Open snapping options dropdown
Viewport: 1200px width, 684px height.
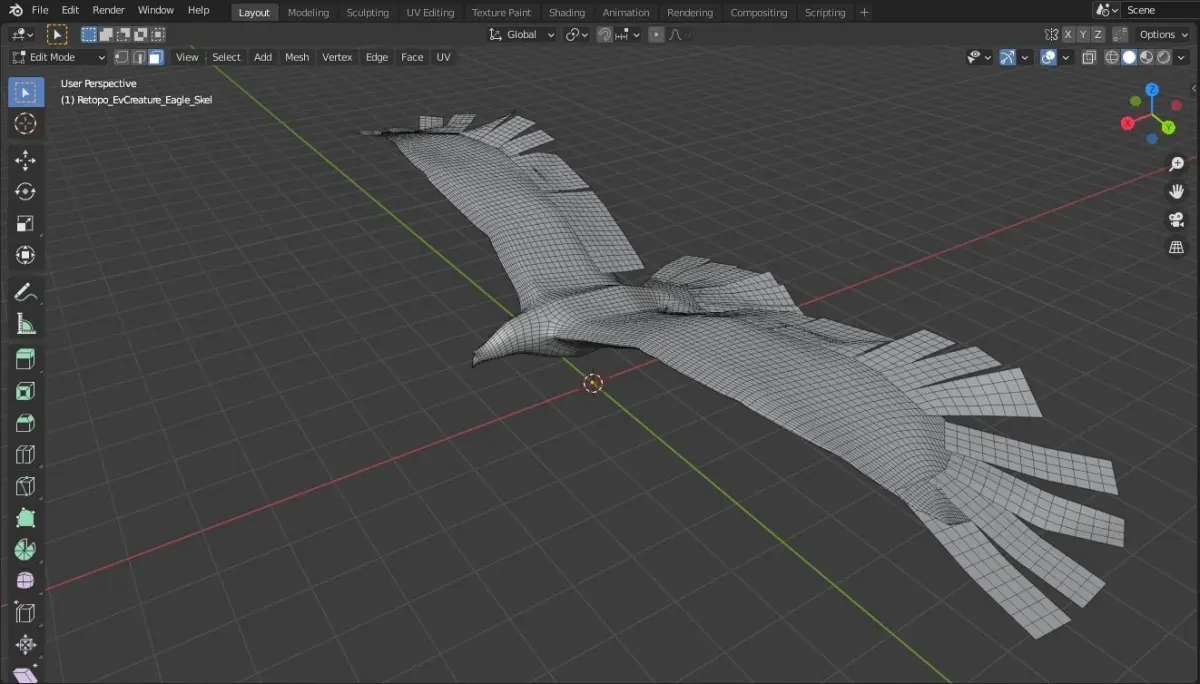point(627,34)
